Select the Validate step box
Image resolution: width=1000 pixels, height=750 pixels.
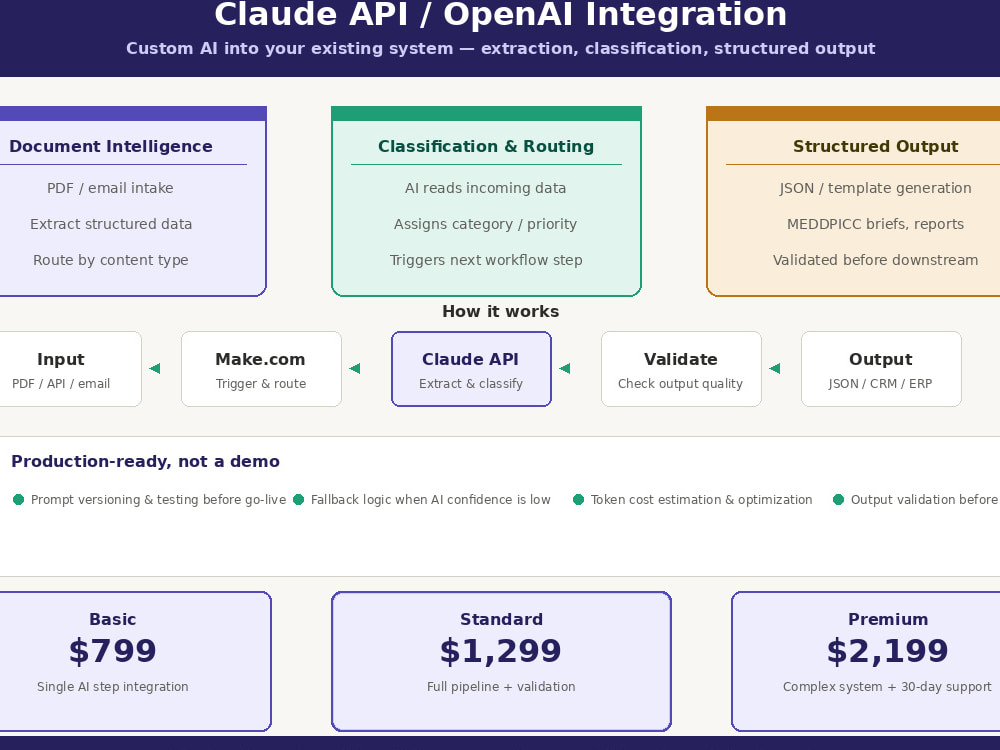pos(681,369)
